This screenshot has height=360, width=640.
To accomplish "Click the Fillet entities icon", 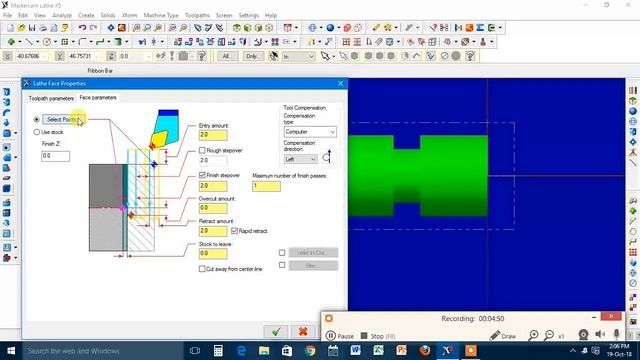I will [x=82, y=42].
